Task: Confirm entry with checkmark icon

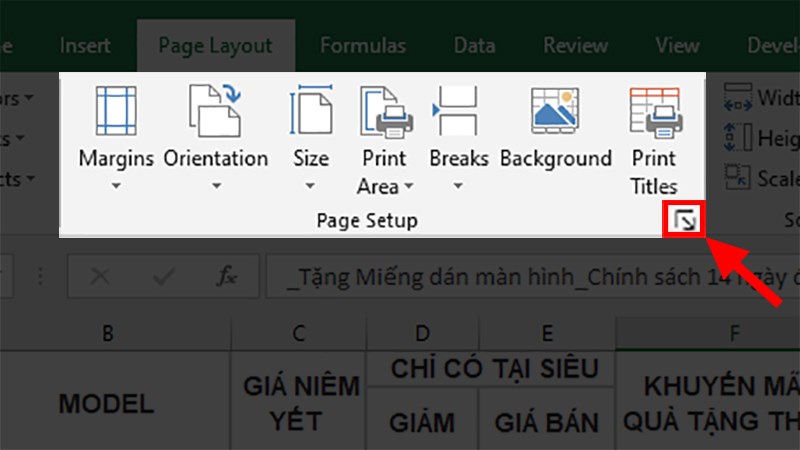Action: 164,277
